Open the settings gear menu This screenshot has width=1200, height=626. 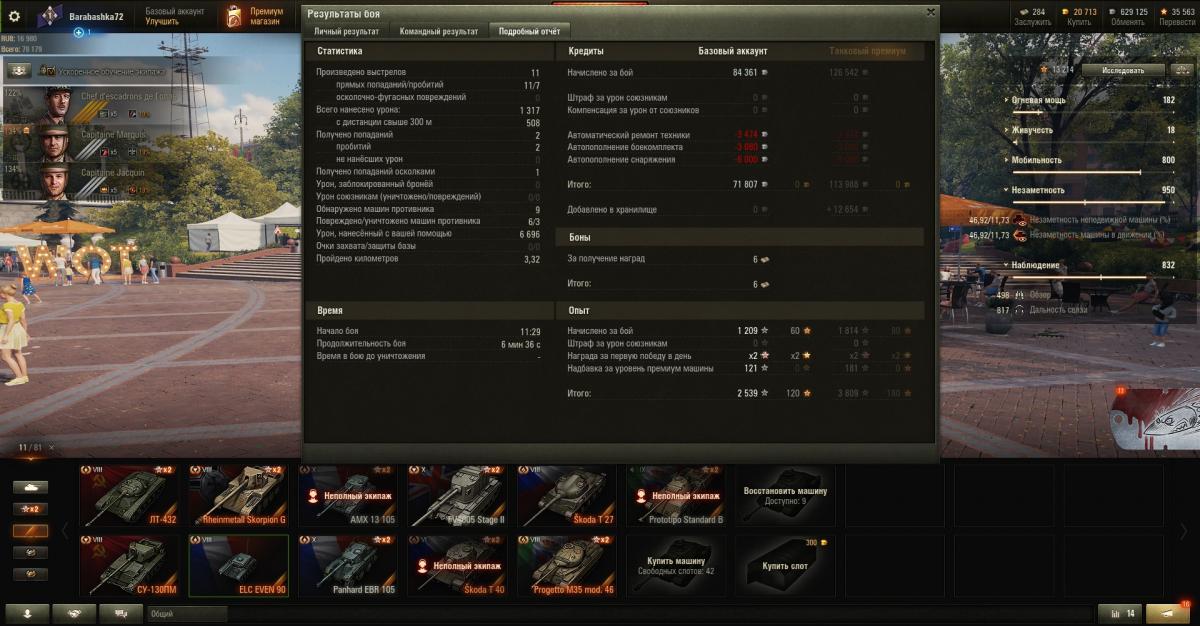14,16
